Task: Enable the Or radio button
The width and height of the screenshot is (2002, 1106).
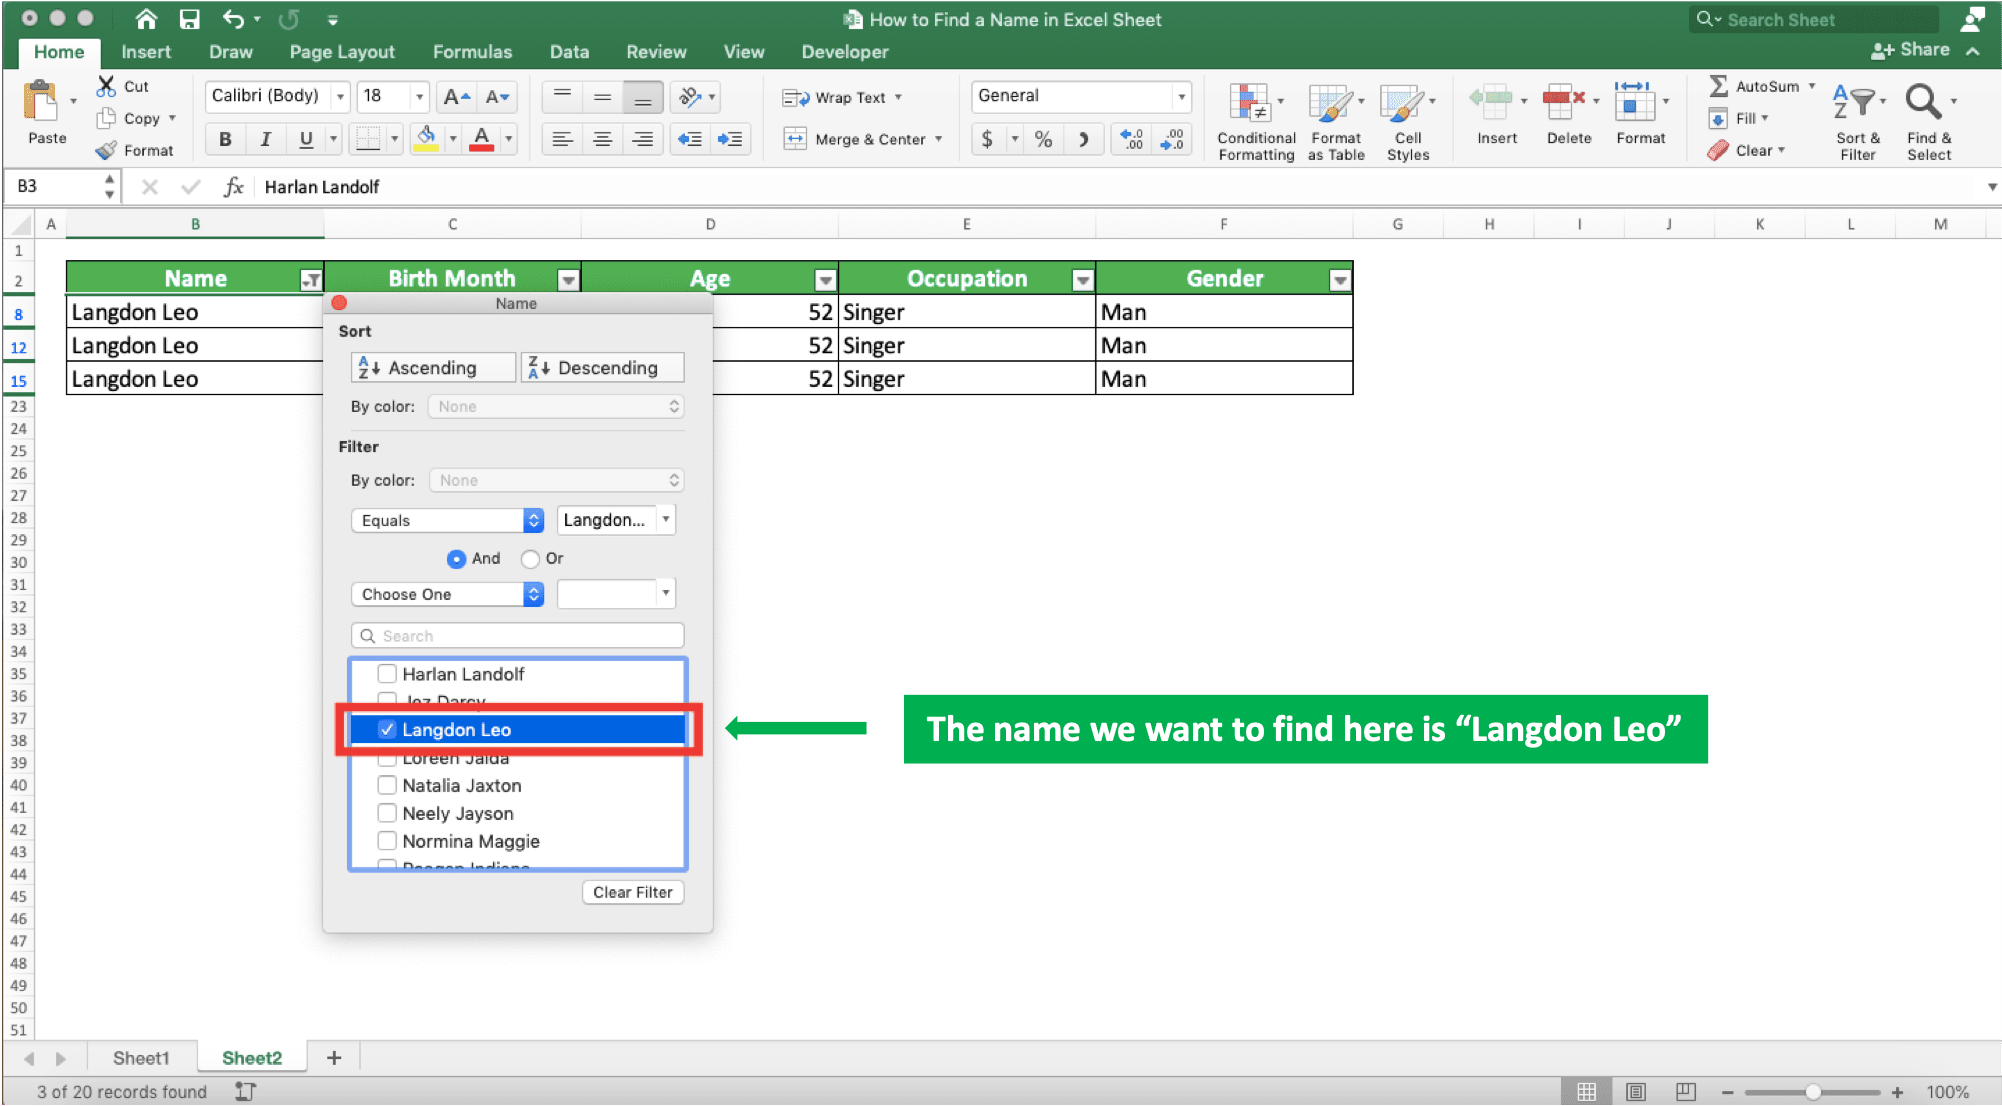Action: point(530,558)
